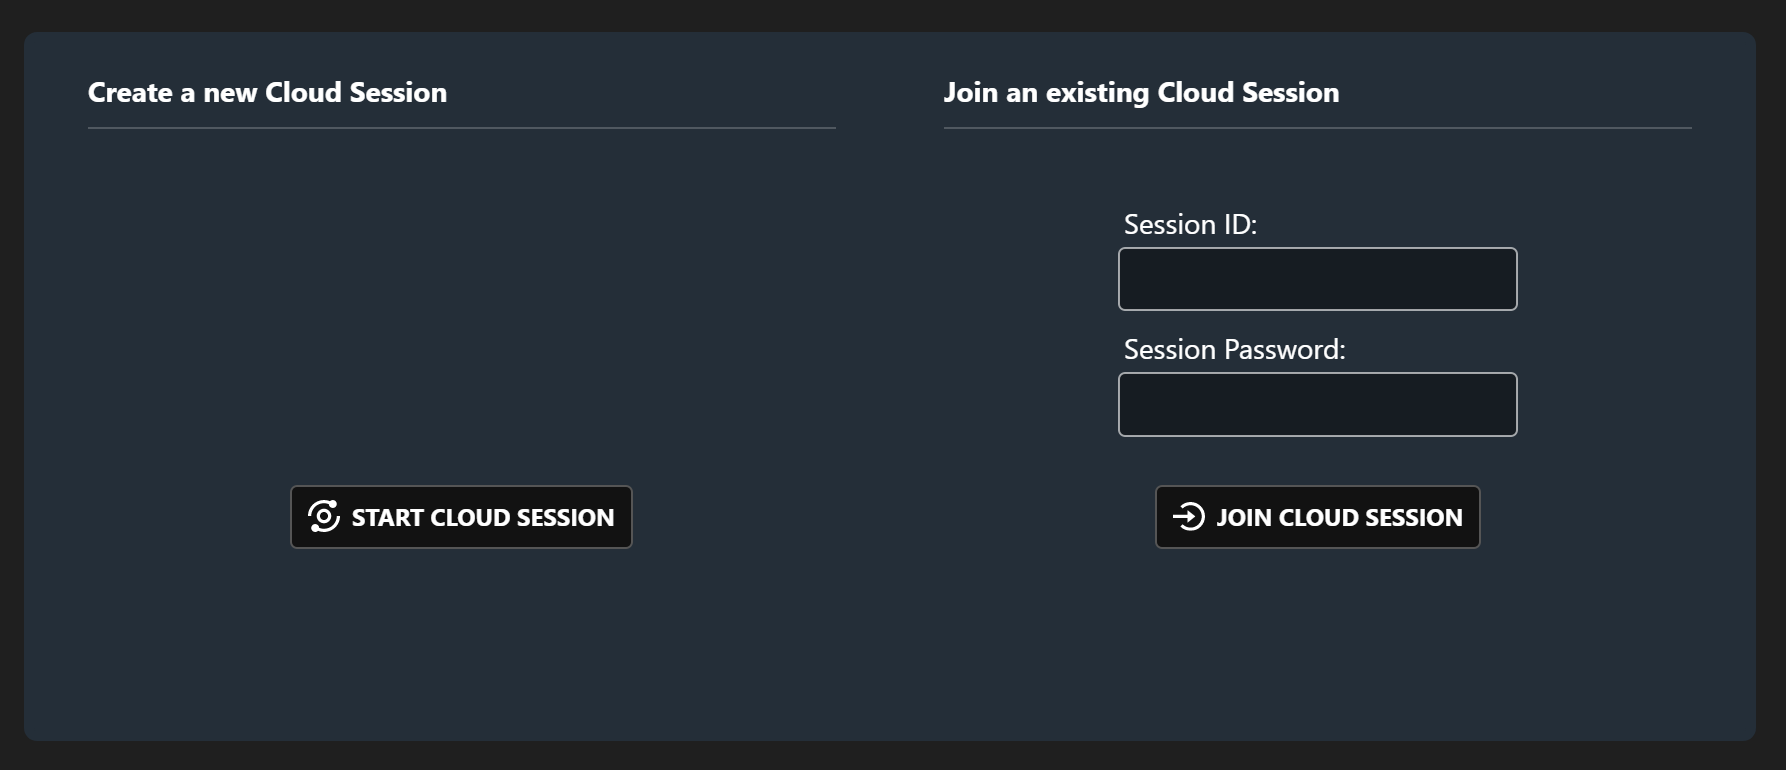Click the divider under Create a new Cloud Session
Viewport: 1786px width, 770px height.
pos(460,128)
